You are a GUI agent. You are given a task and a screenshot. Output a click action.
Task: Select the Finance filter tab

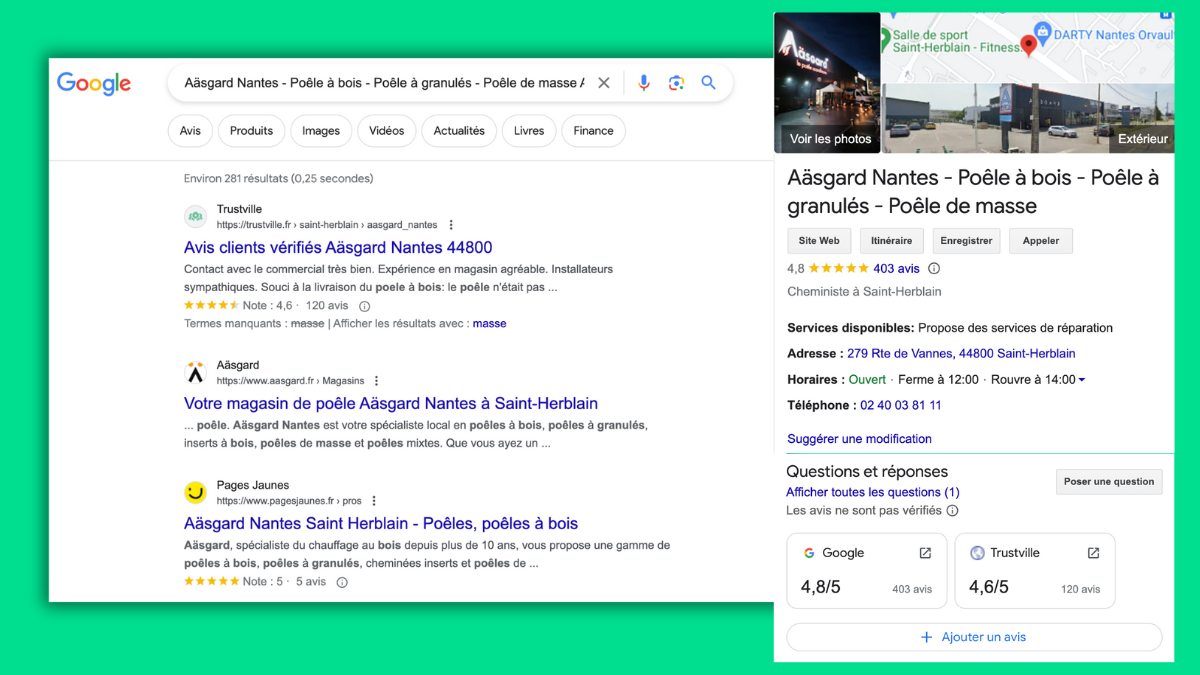593,131
